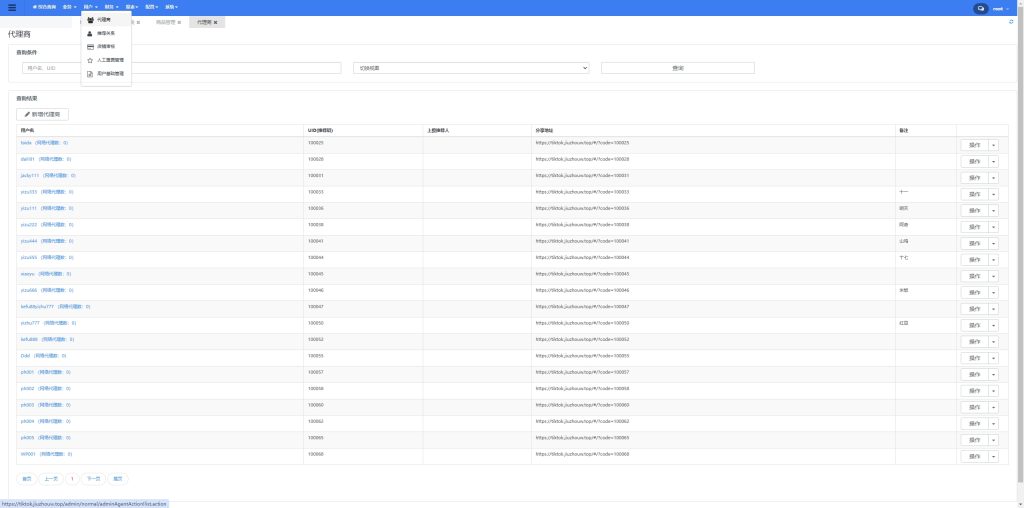Click the 查询 search button
1024x508 pixels.
coord(678,68)
